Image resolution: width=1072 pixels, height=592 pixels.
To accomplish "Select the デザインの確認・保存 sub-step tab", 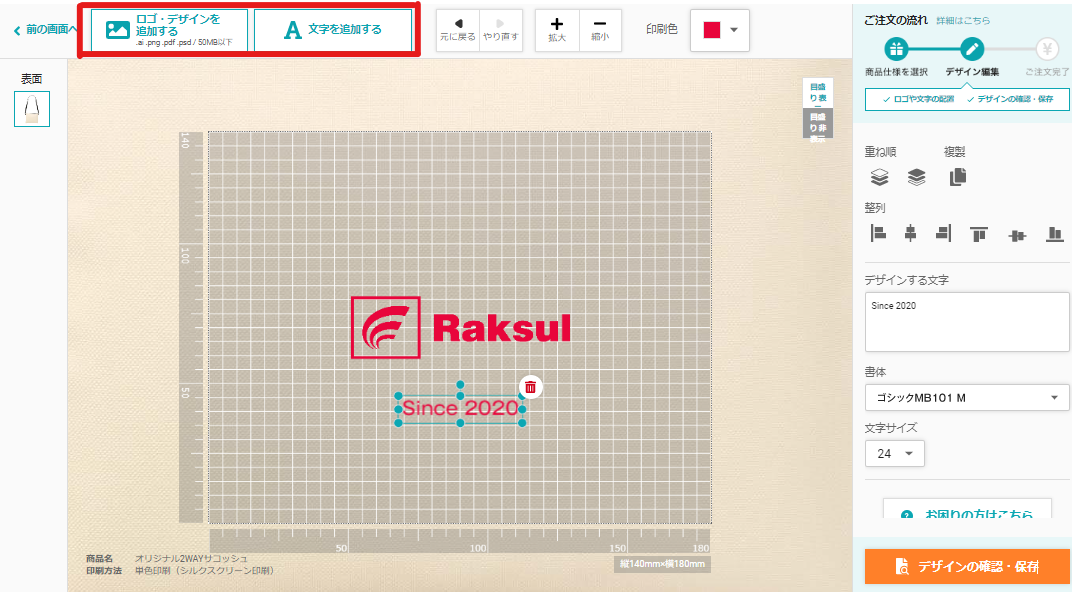I will (1010, 99).
